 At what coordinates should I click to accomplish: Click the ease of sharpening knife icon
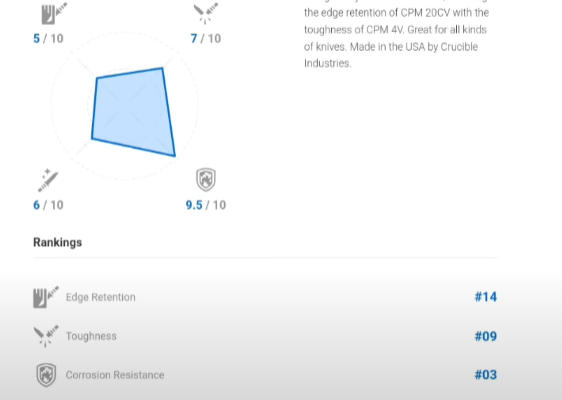point(48,180)
